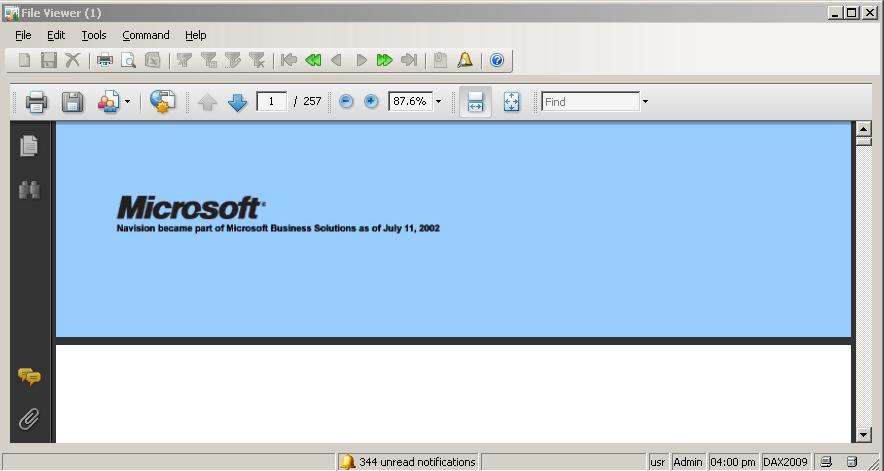The width and height of the screenshot is (884, 471).
Task: Open the File menu
Action: click(23, 35)
